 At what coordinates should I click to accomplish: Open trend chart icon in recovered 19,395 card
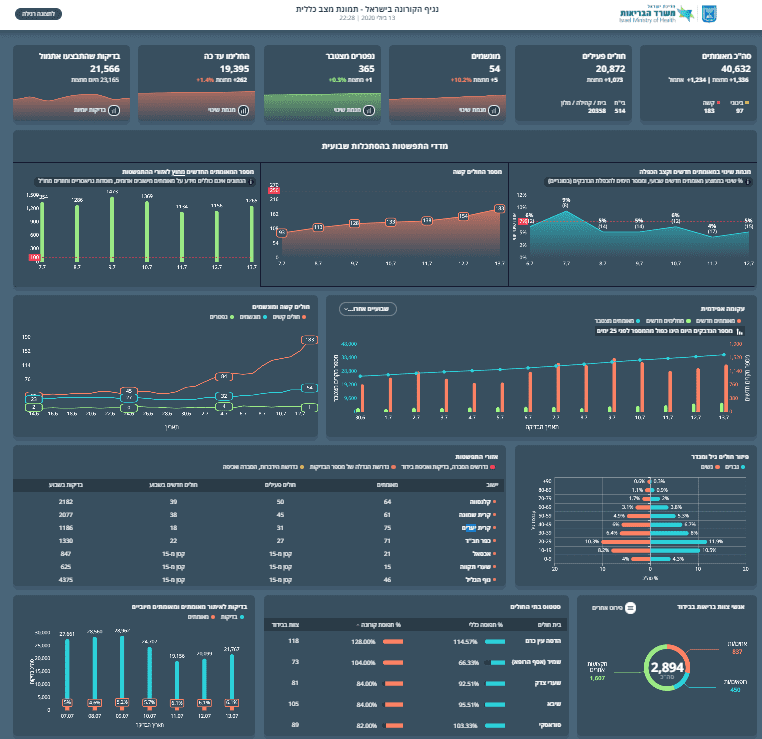coord(243,110)
